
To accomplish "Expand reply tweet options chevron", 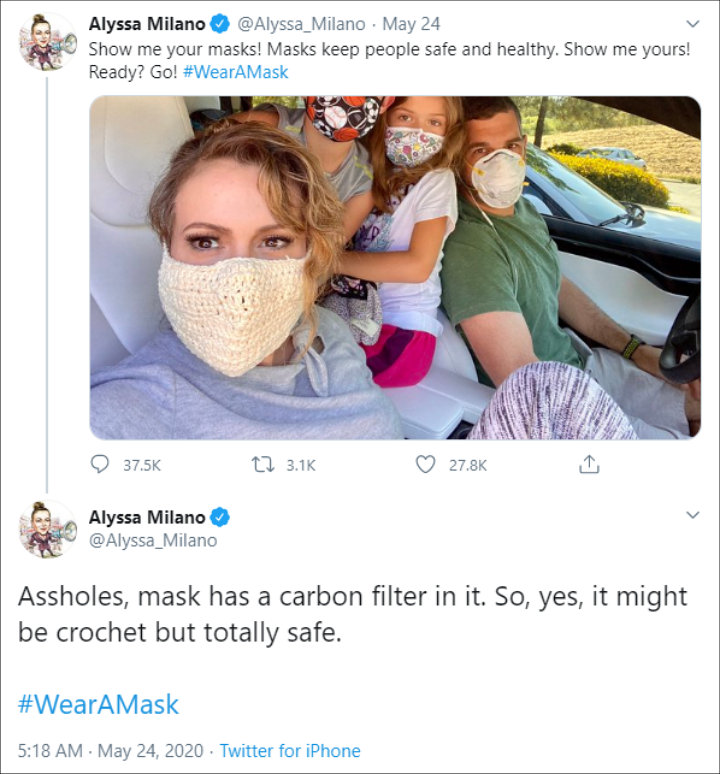I will coord(692,515).
